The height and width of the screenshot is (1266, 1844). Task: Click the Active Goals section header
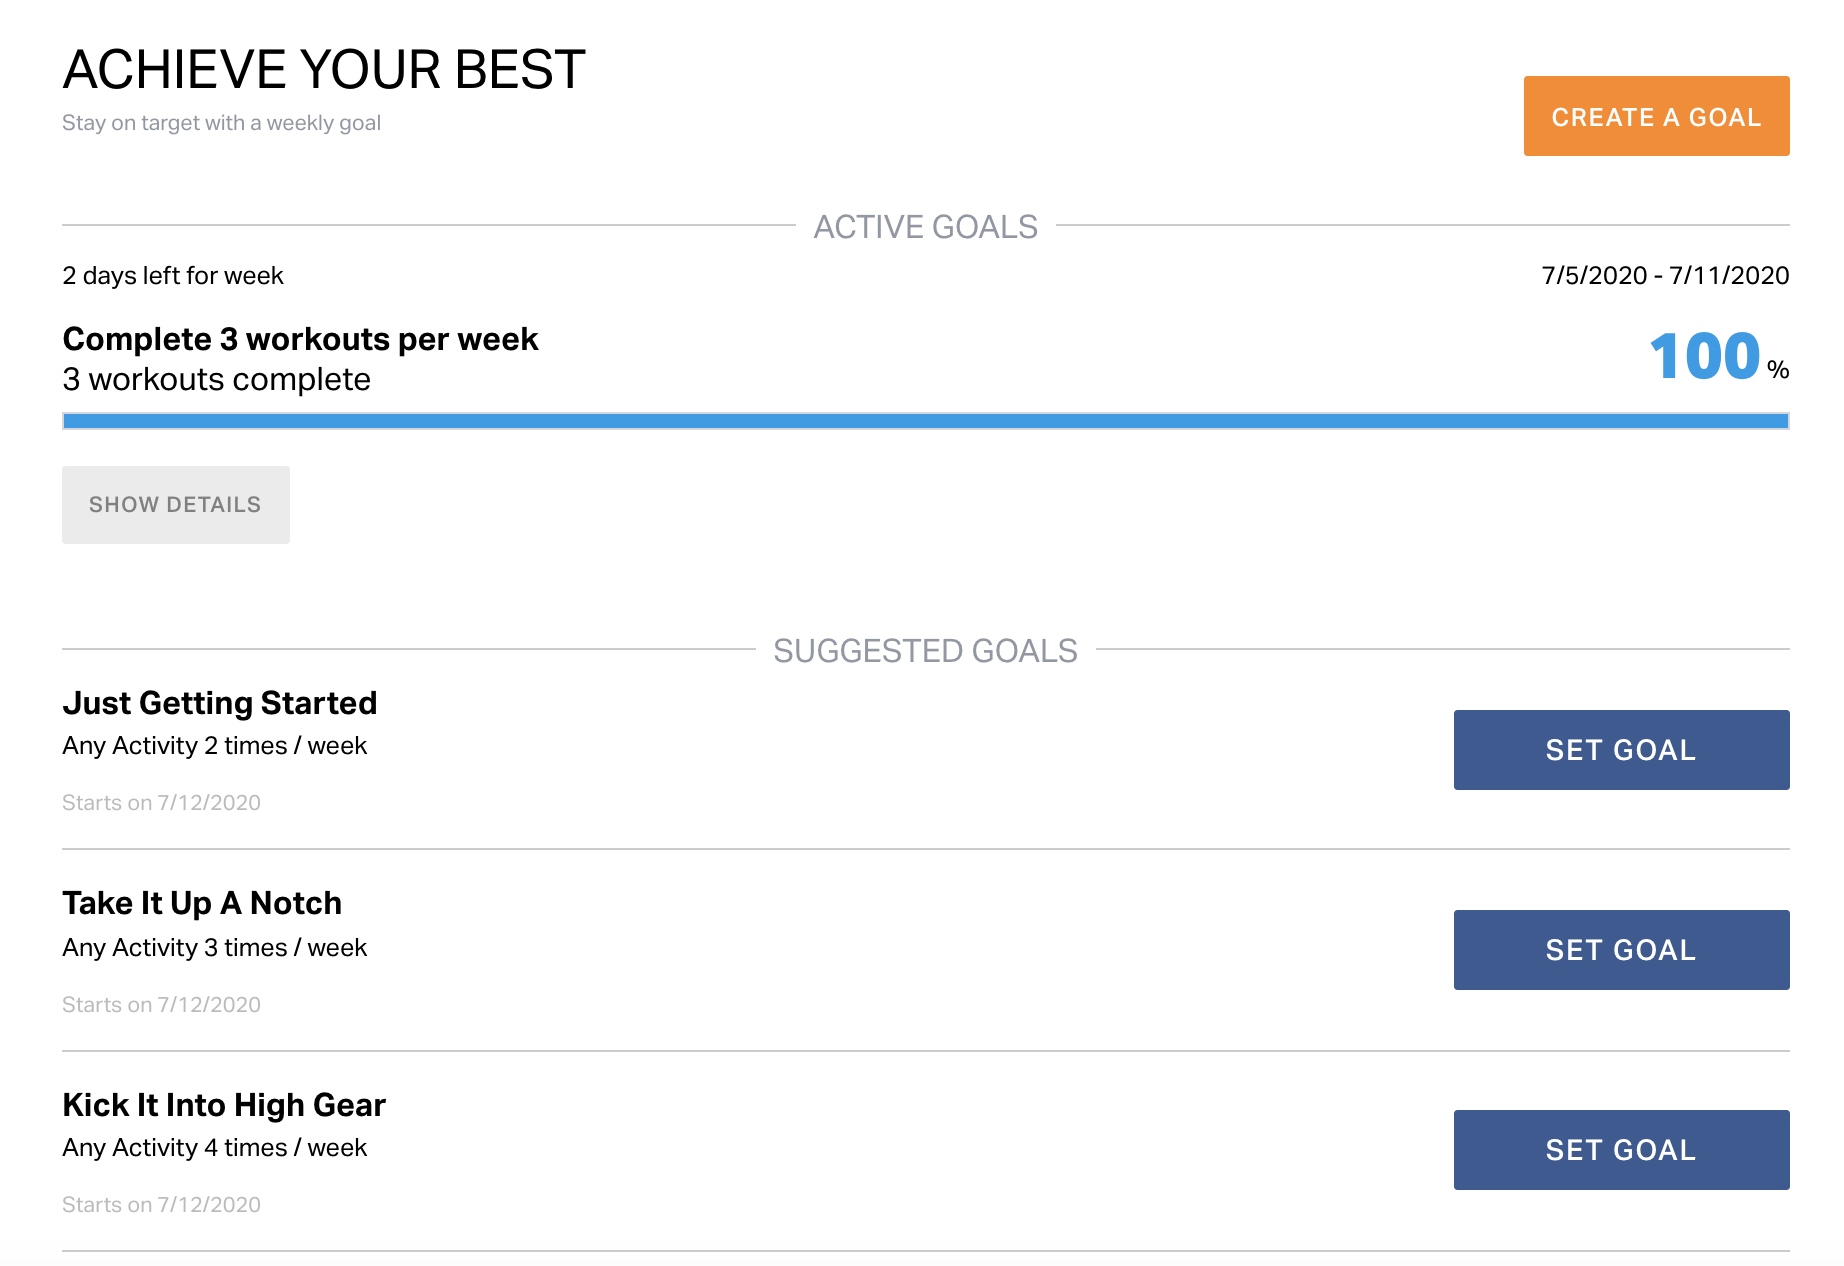[925, 227]
